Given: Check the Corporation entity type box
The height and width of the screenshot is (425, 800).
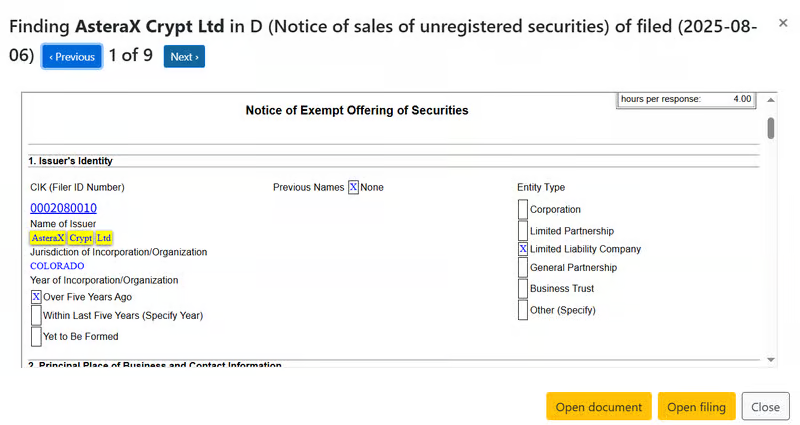Looking at the screenshot, I should (523, 209).
